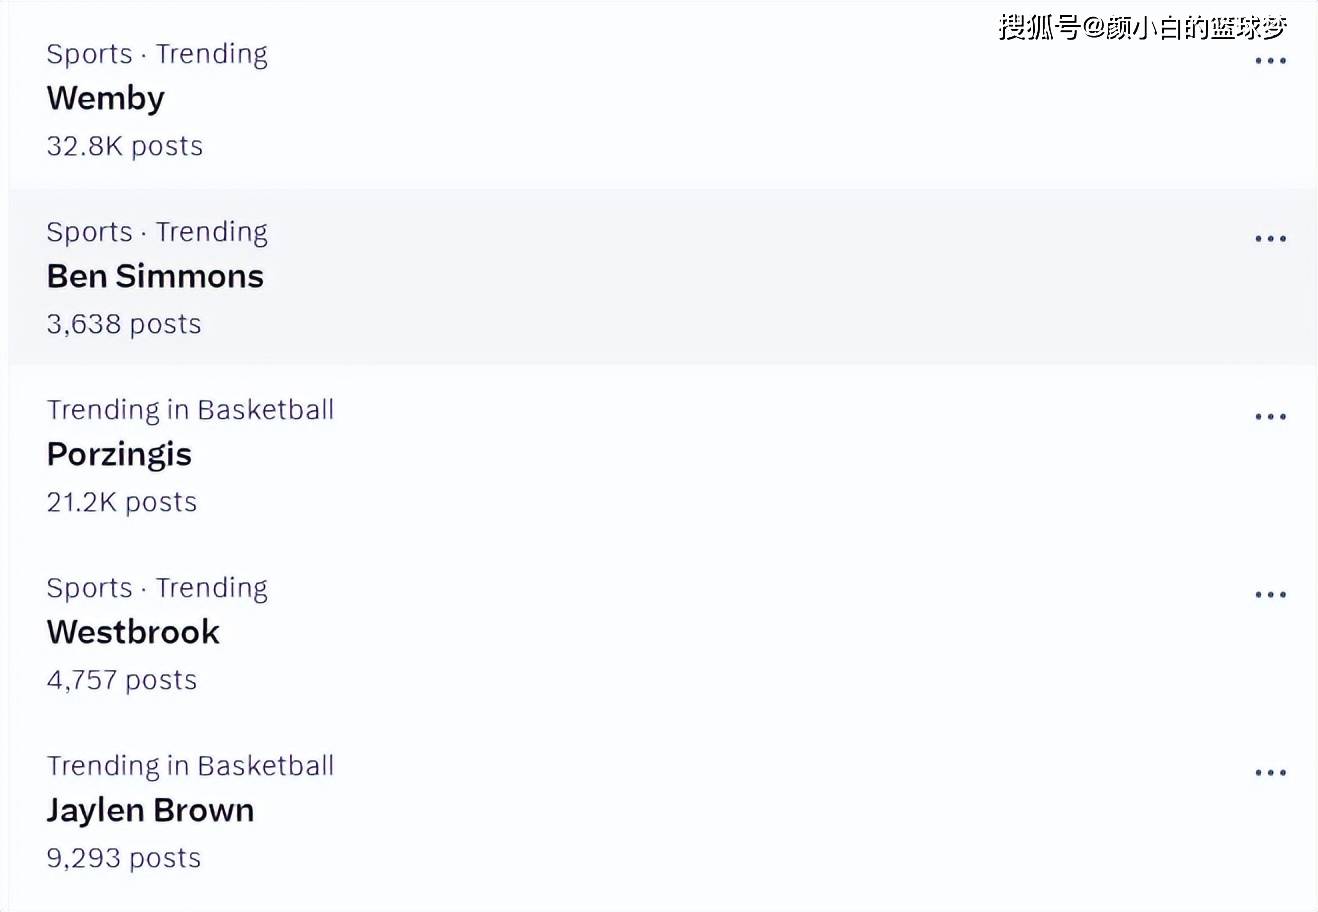Click Sports · Trending label above Ben Simmons
This screenshot has height=912, width=1318.
157,232
